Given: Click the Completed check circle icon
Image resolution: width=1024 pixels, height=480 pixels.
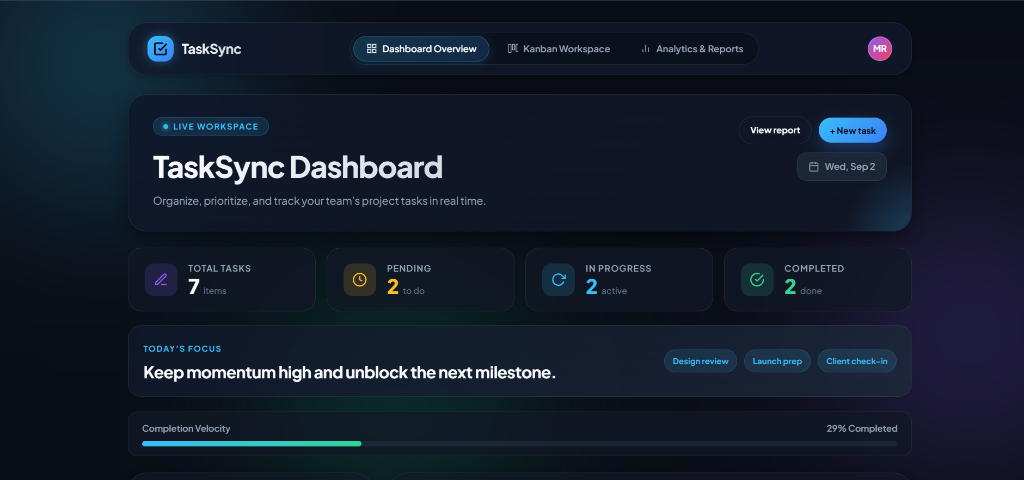Looking at the screenshot, I should click(x=757, y=280).
